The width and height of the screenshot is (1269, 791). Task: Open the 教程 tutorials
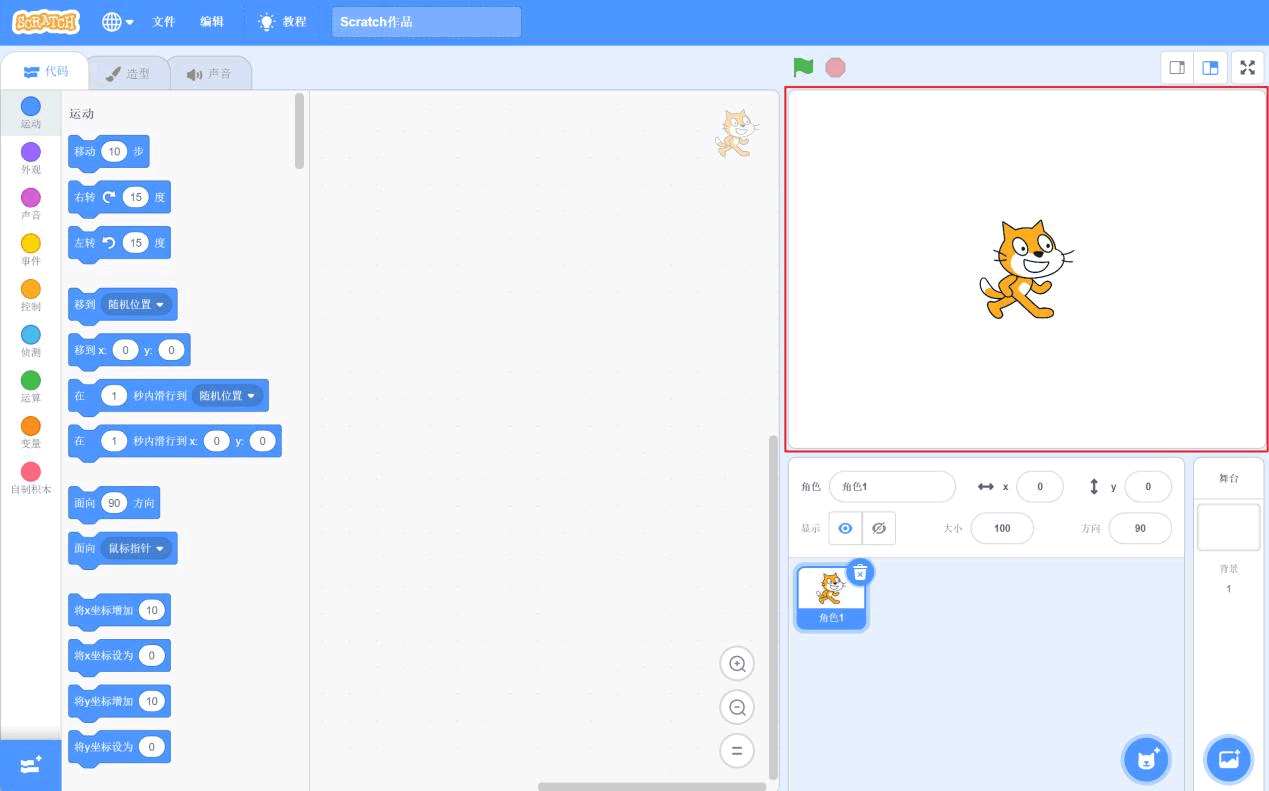282,22
